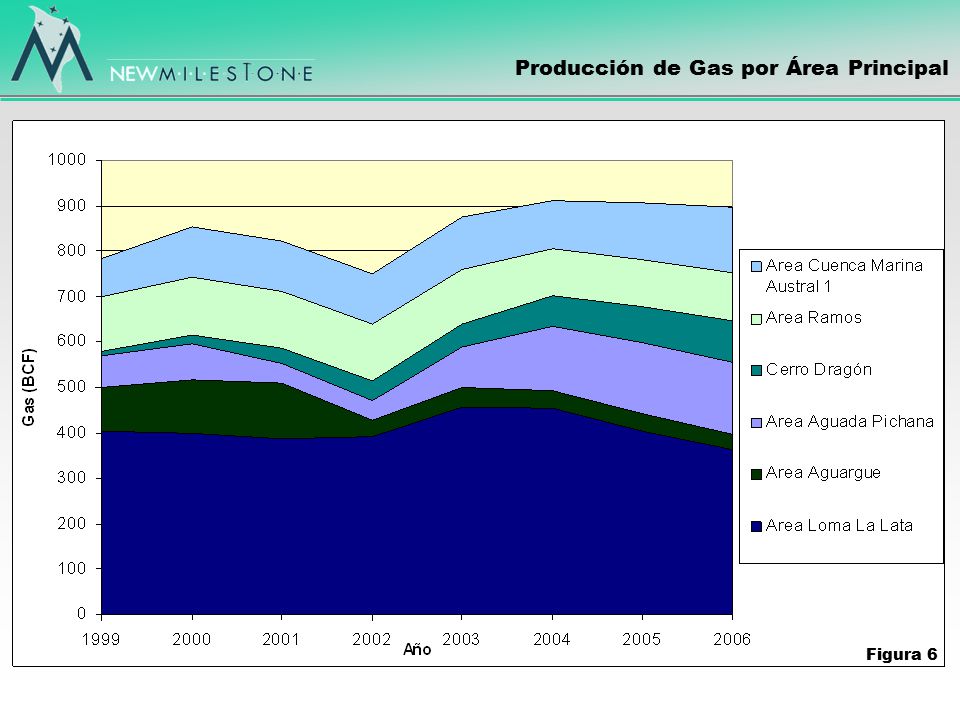
Task: Click the Area Aguargue legend swatch
Action: [756, 474]
